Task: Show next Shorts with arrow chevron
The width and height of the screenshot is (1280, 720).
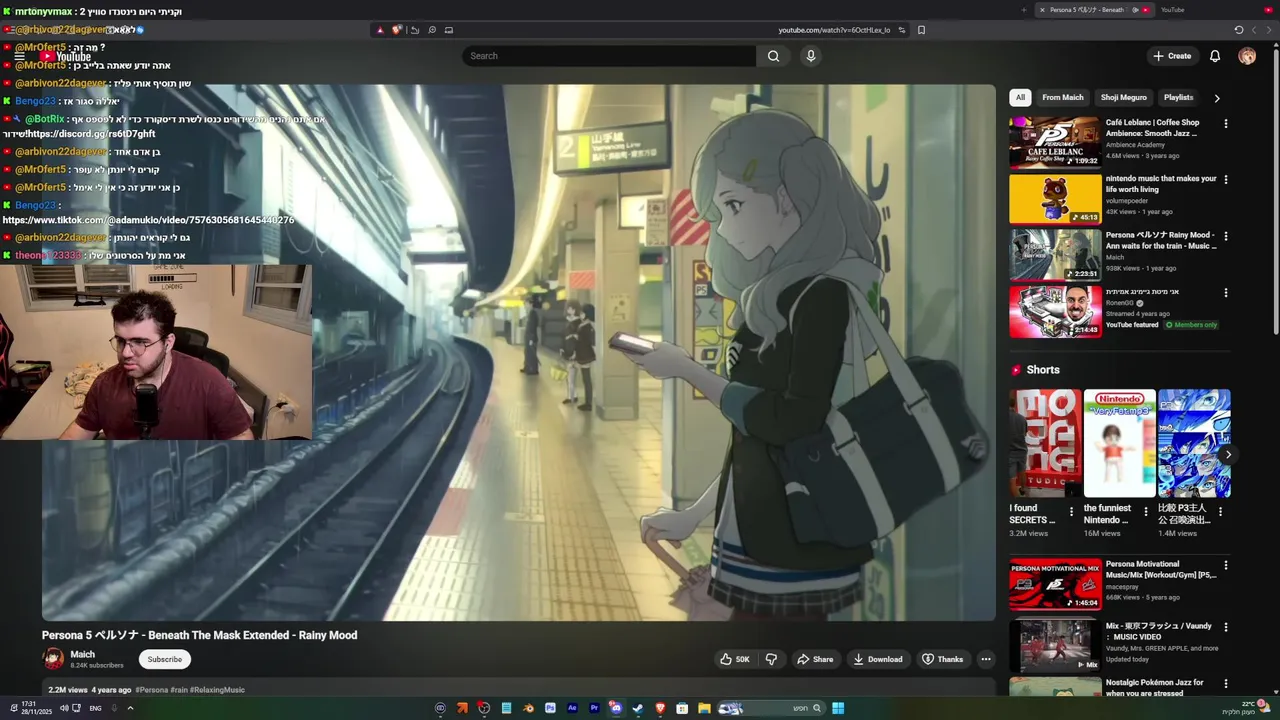Action: point(1228,455)
